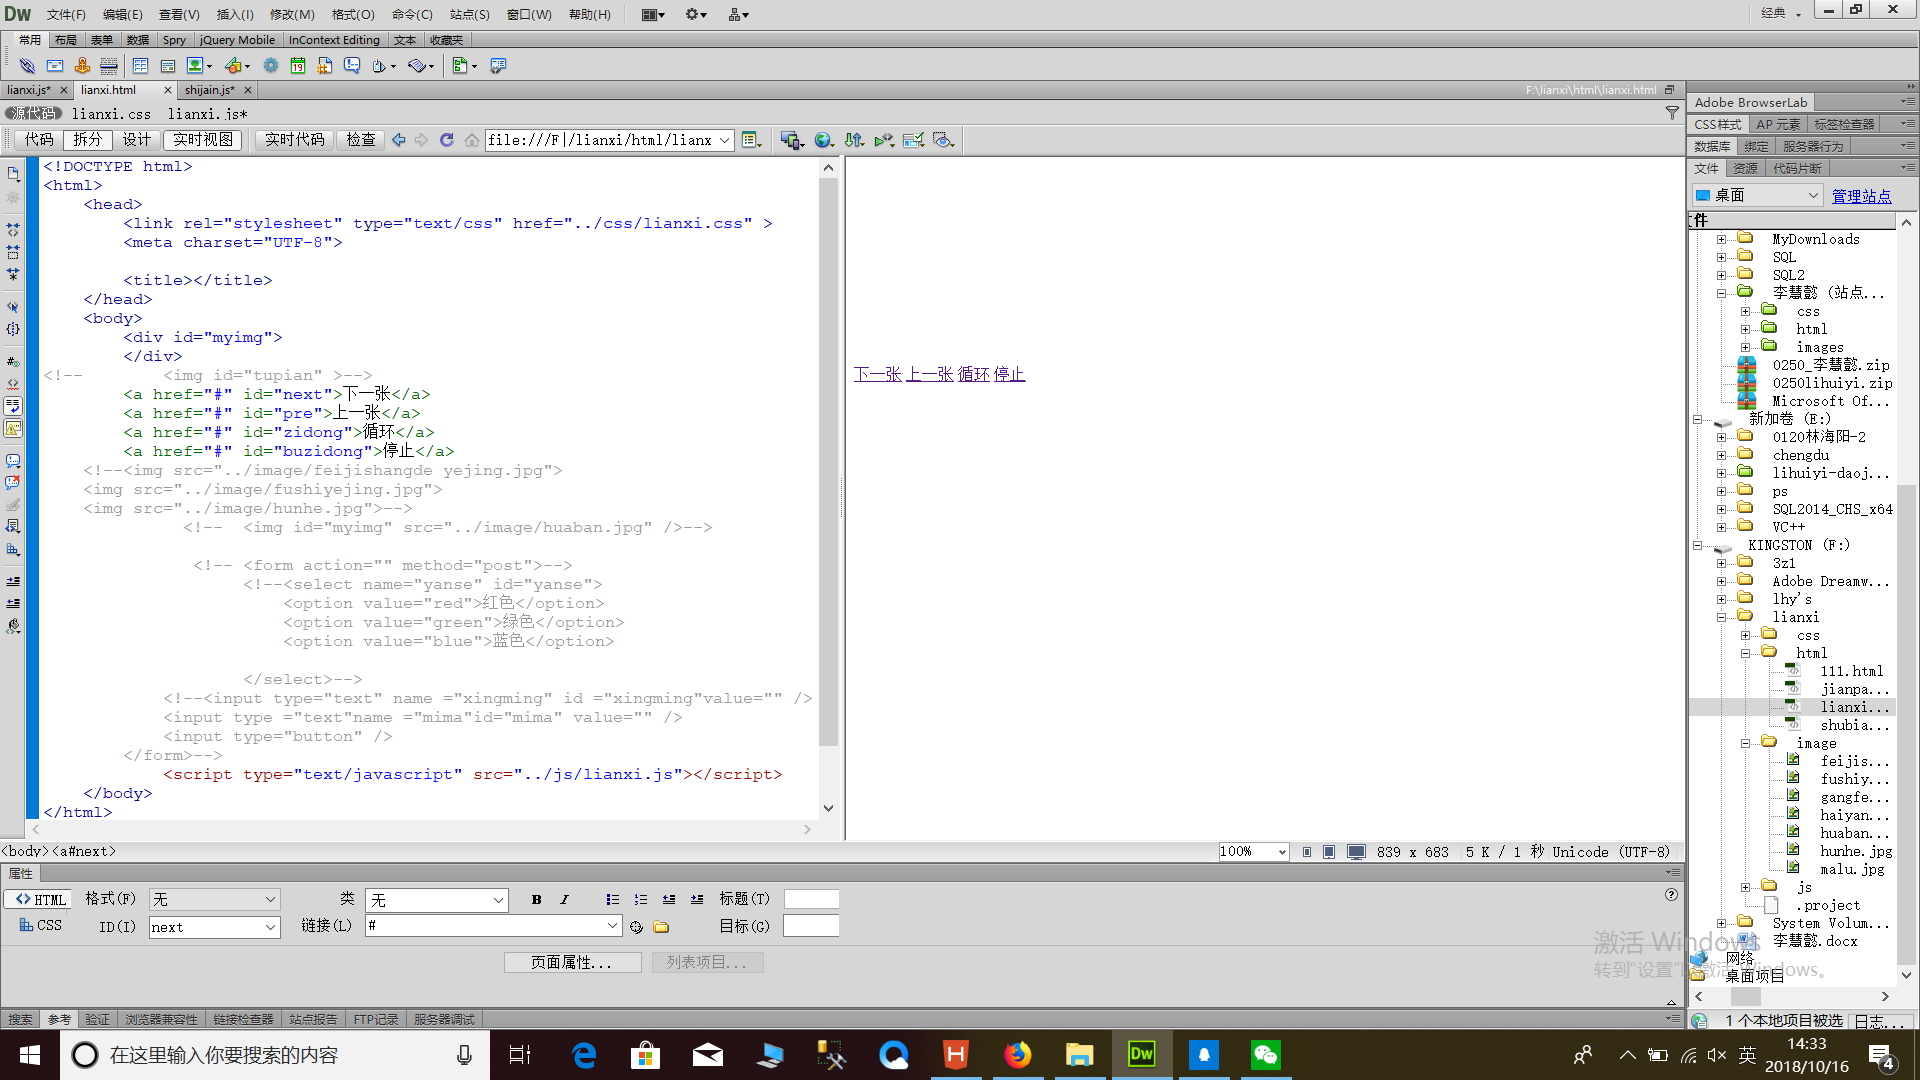Viewport: 1920px width, 1080px height.
Task: Switch to the jQuery Mobile insert tab
Action: point(237,40)
